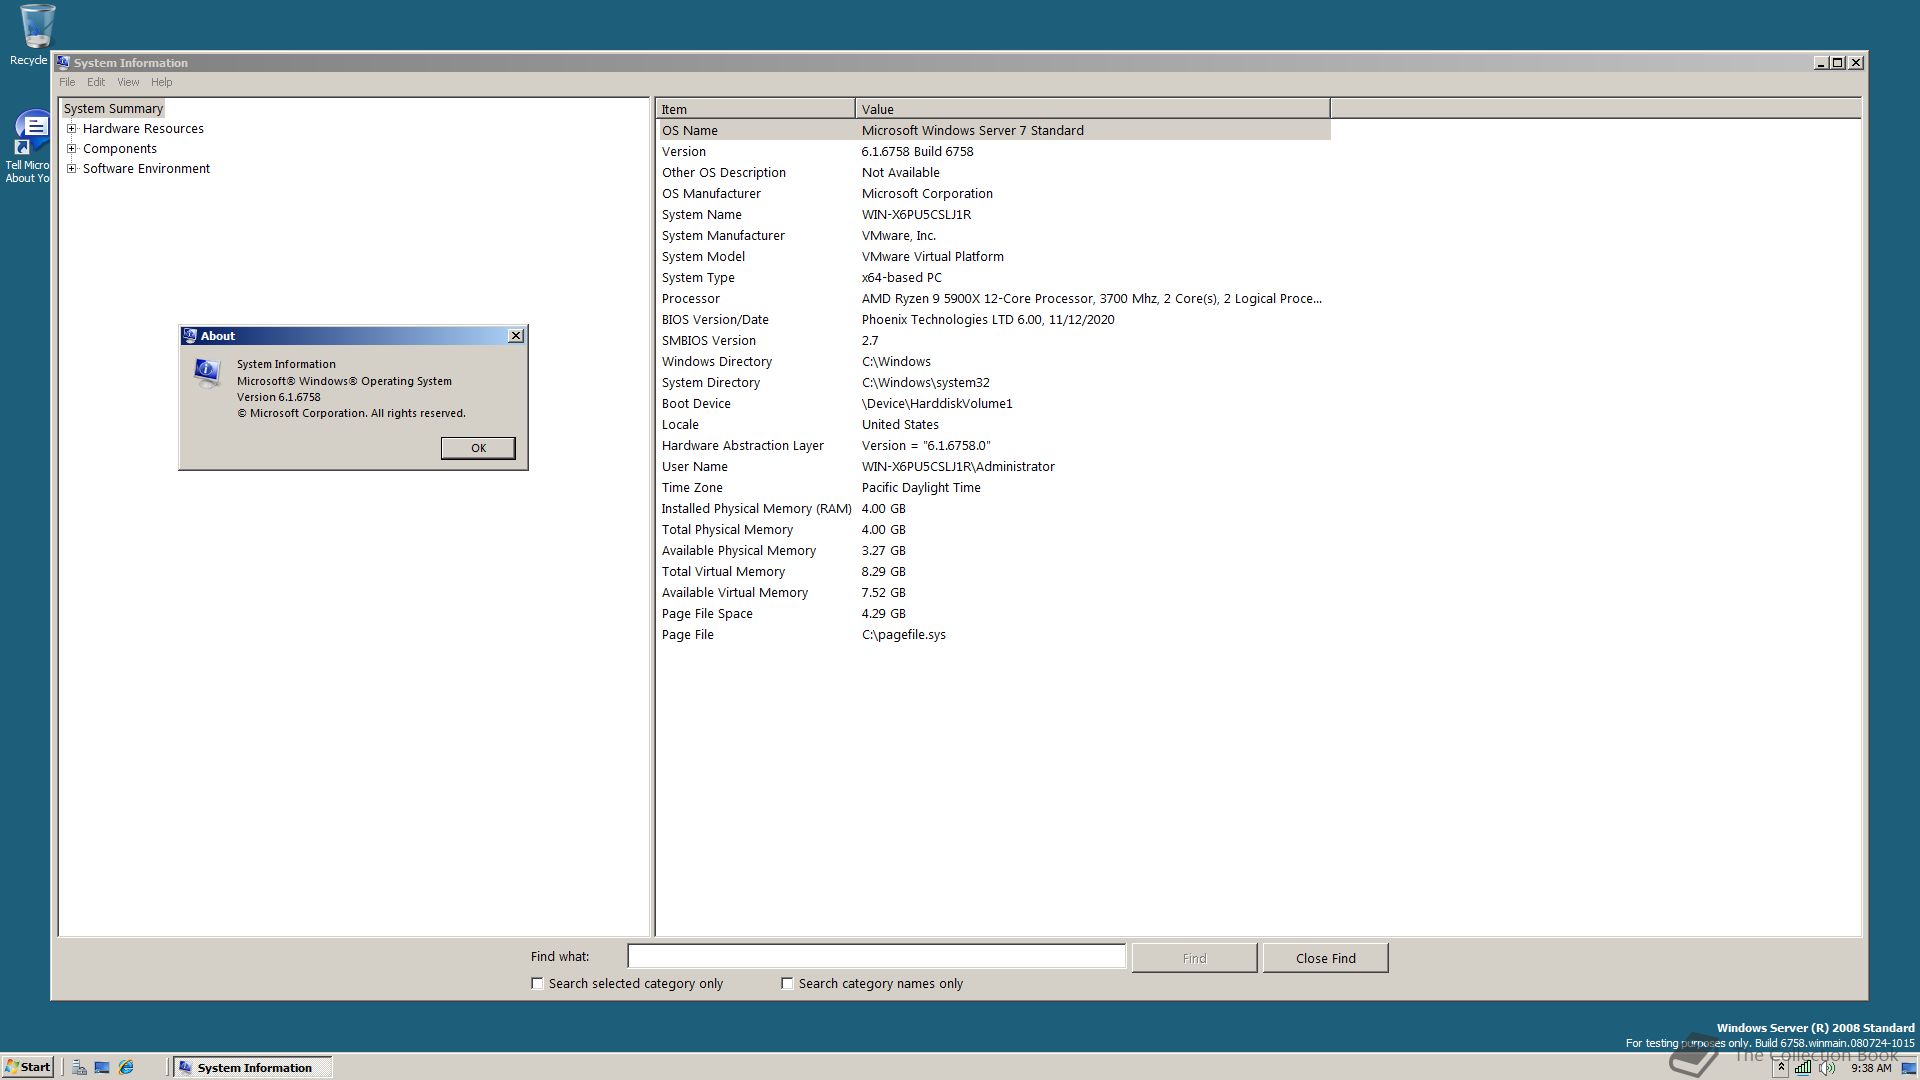This screenshot has width=1920, height=1080.
Task: Click the network signal tray icon
Action: 1802,1067
